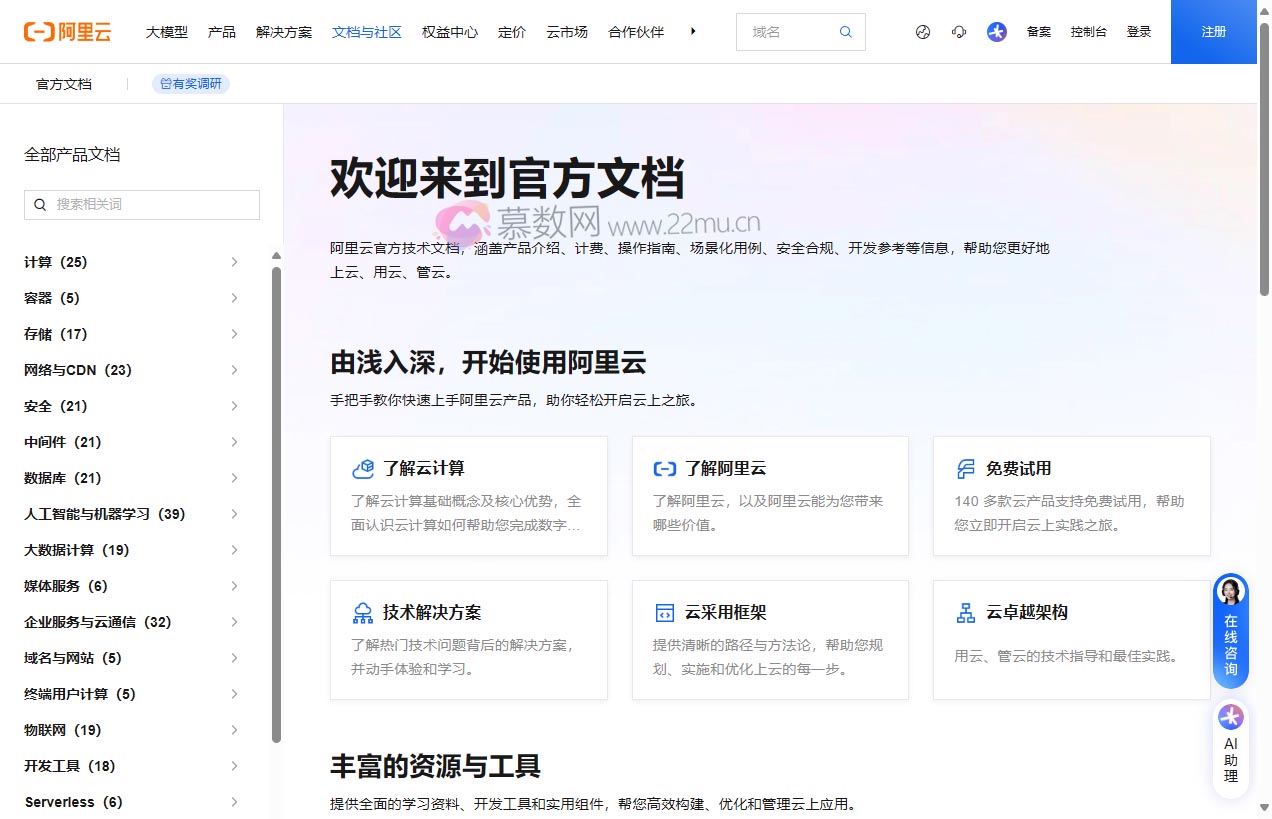Image resolution: width=1272 pixels, height=819 pixels.
Task: Switch to the 文档与社区 tab
Action: click(366, 31)
